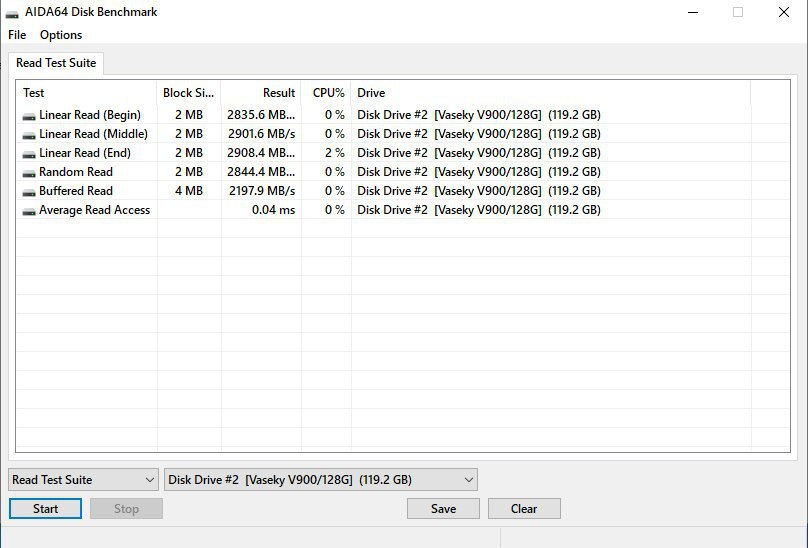
Task: Click the 0.04 ms result value
Action: (x=274, y=210)
